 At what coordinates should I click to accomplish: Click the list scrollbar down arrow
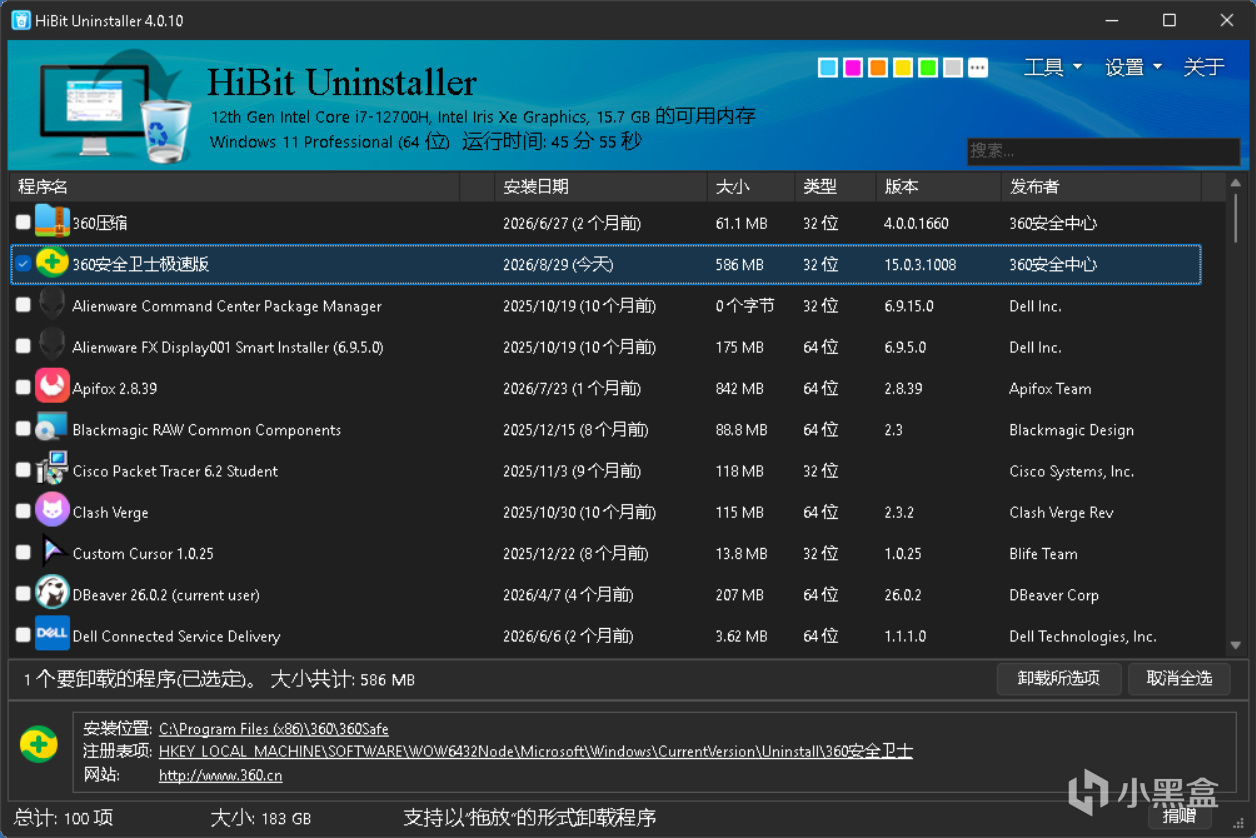click(1236, 646)
